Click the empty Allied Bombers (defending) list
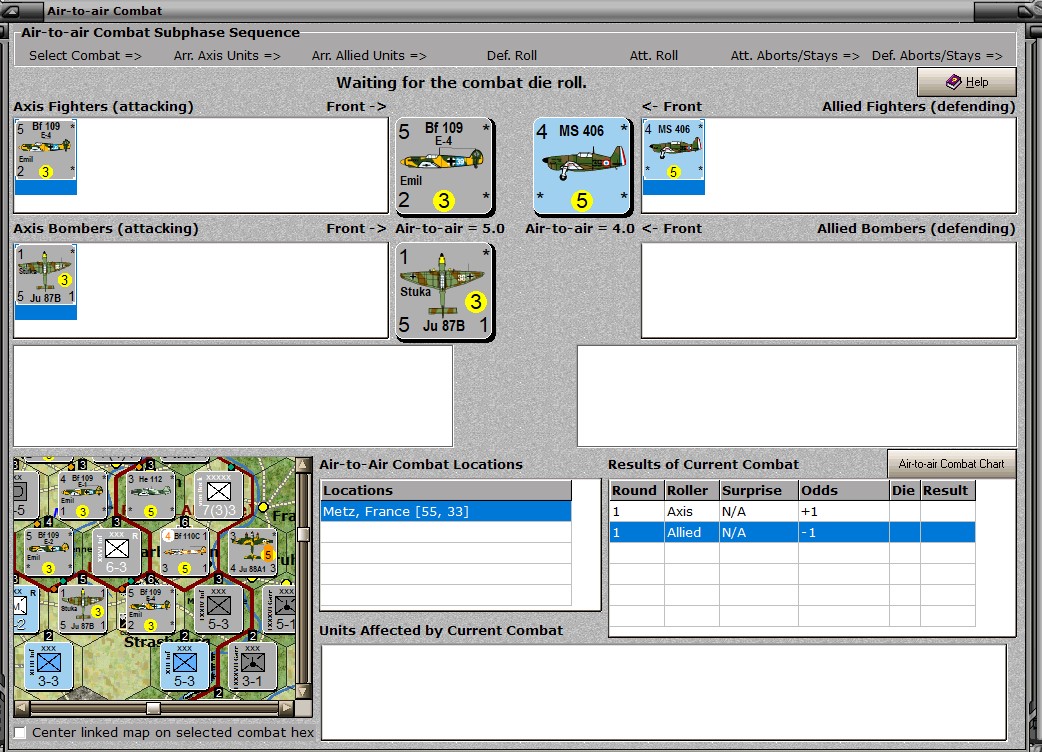 [829, 290]
